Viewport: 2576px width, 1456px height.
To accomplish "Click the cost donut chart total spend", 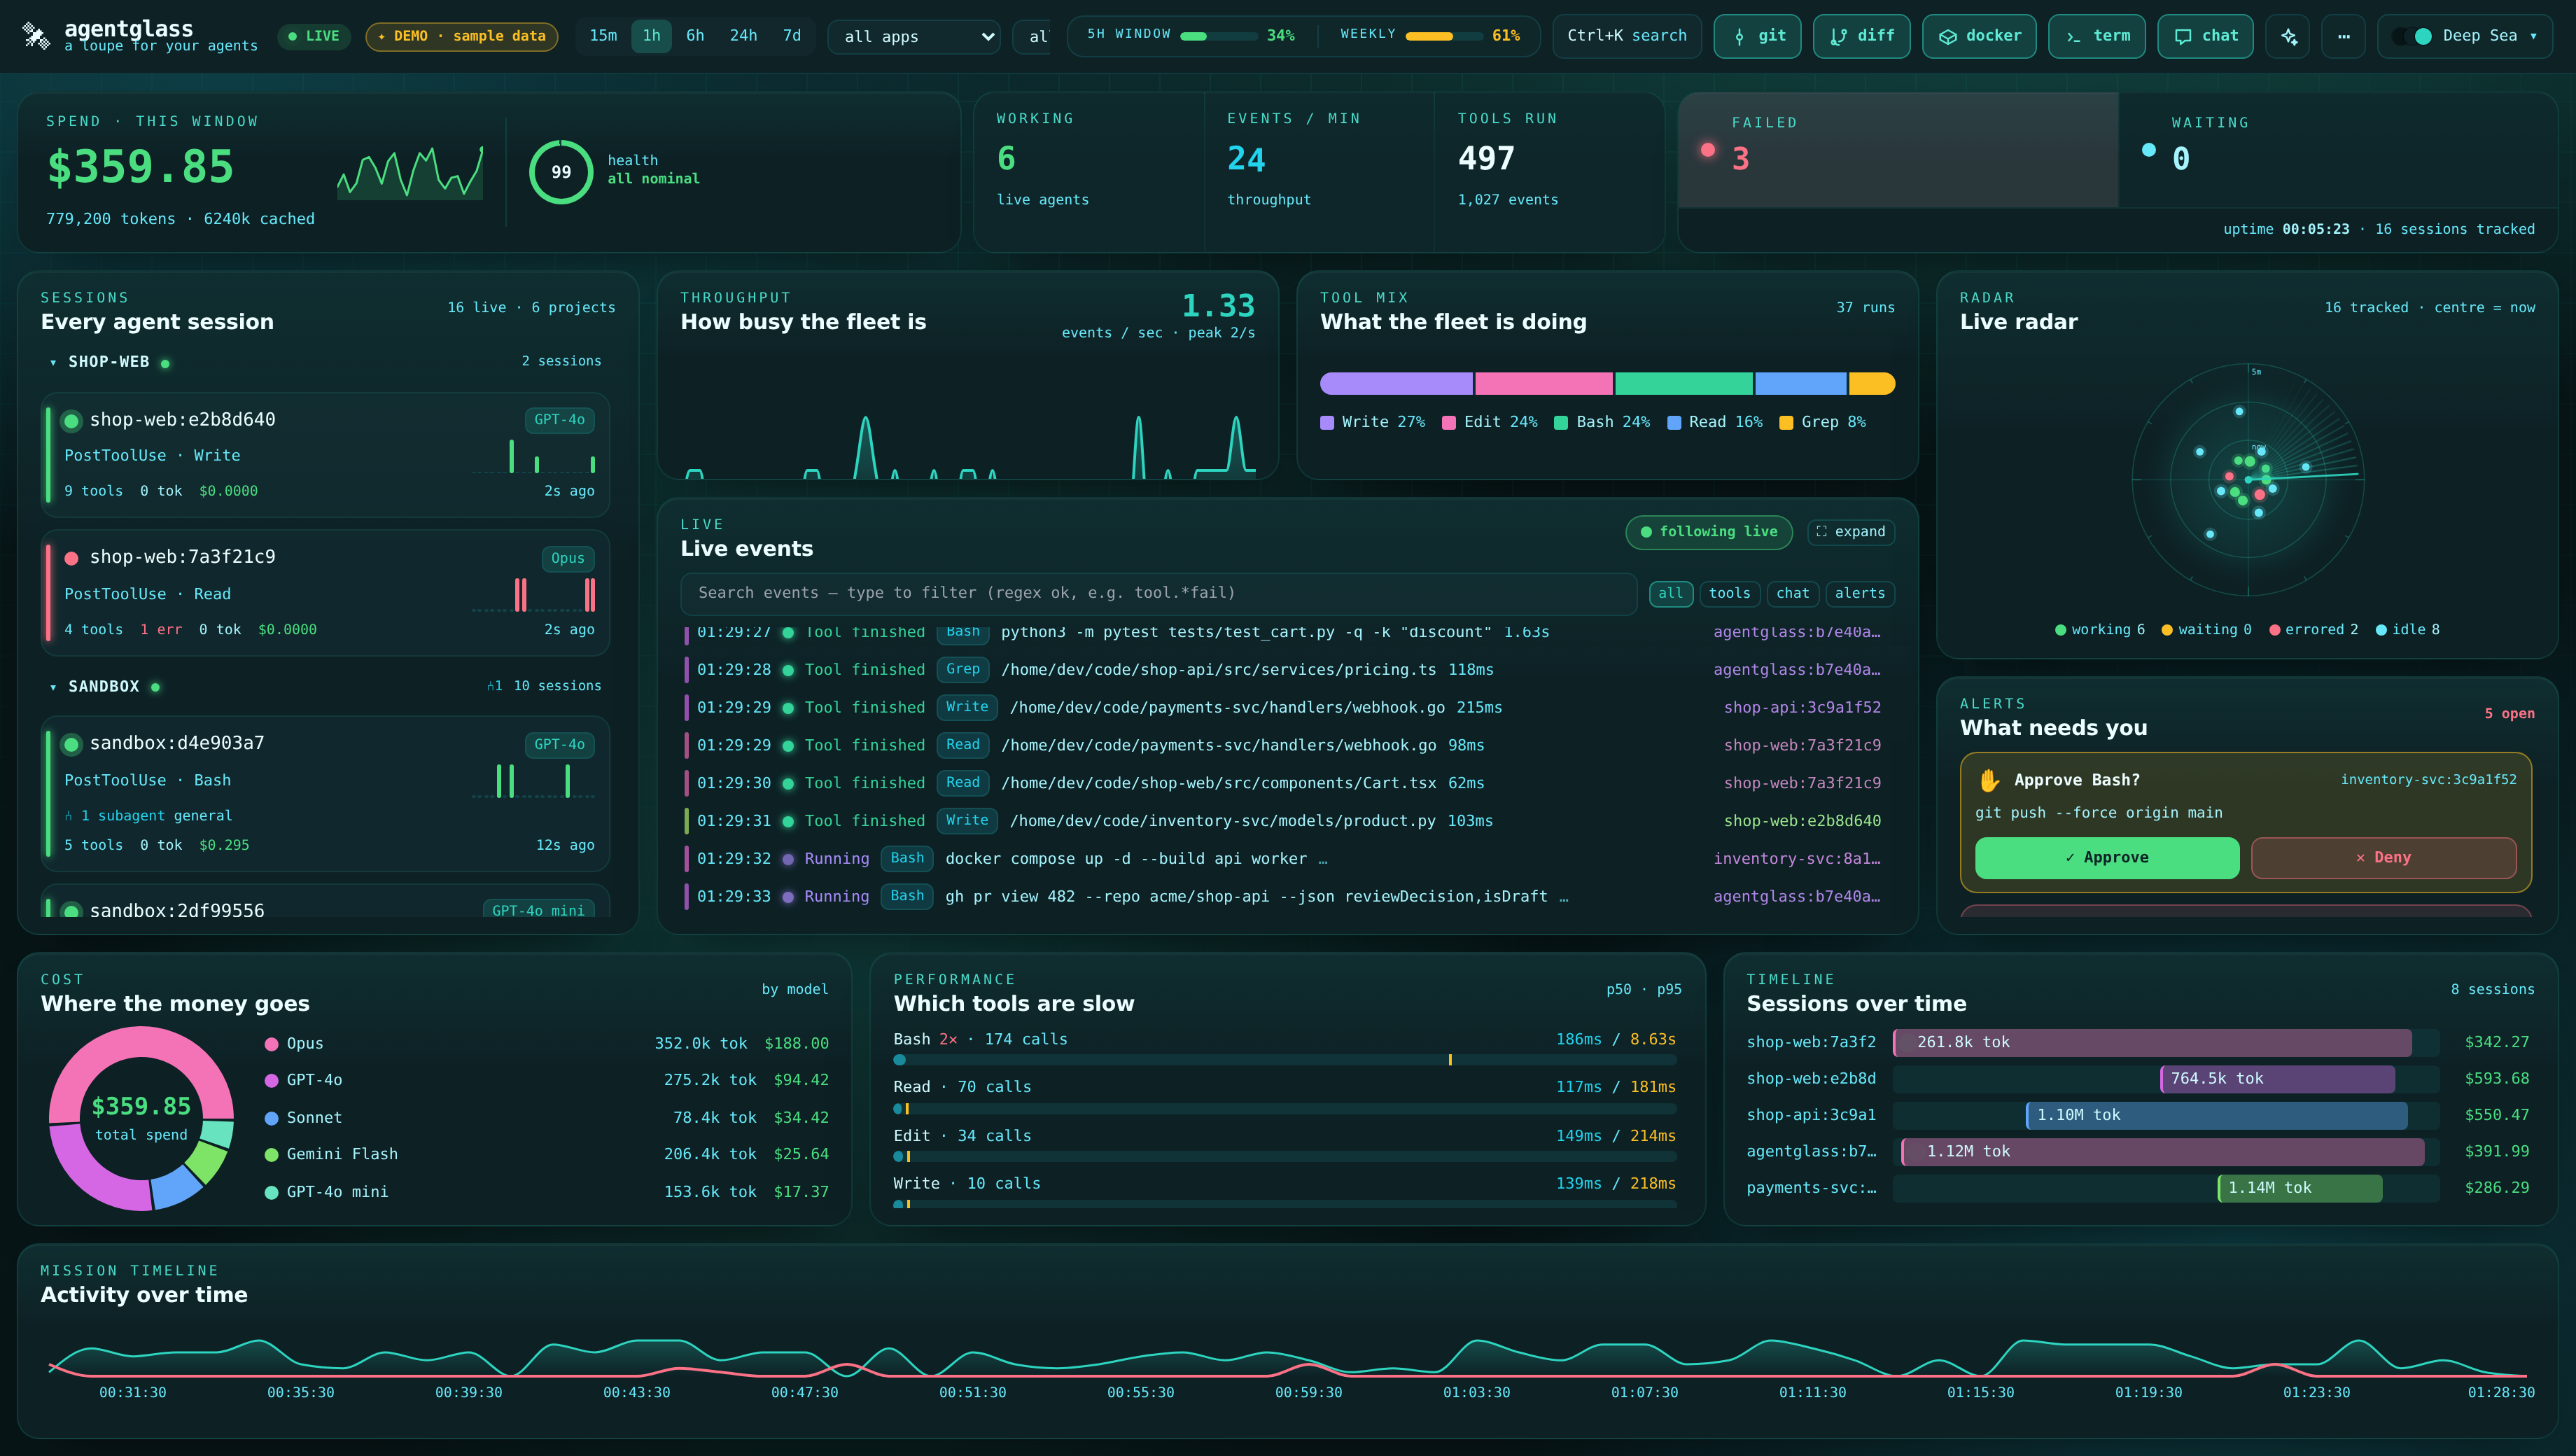I will 141,1119.
